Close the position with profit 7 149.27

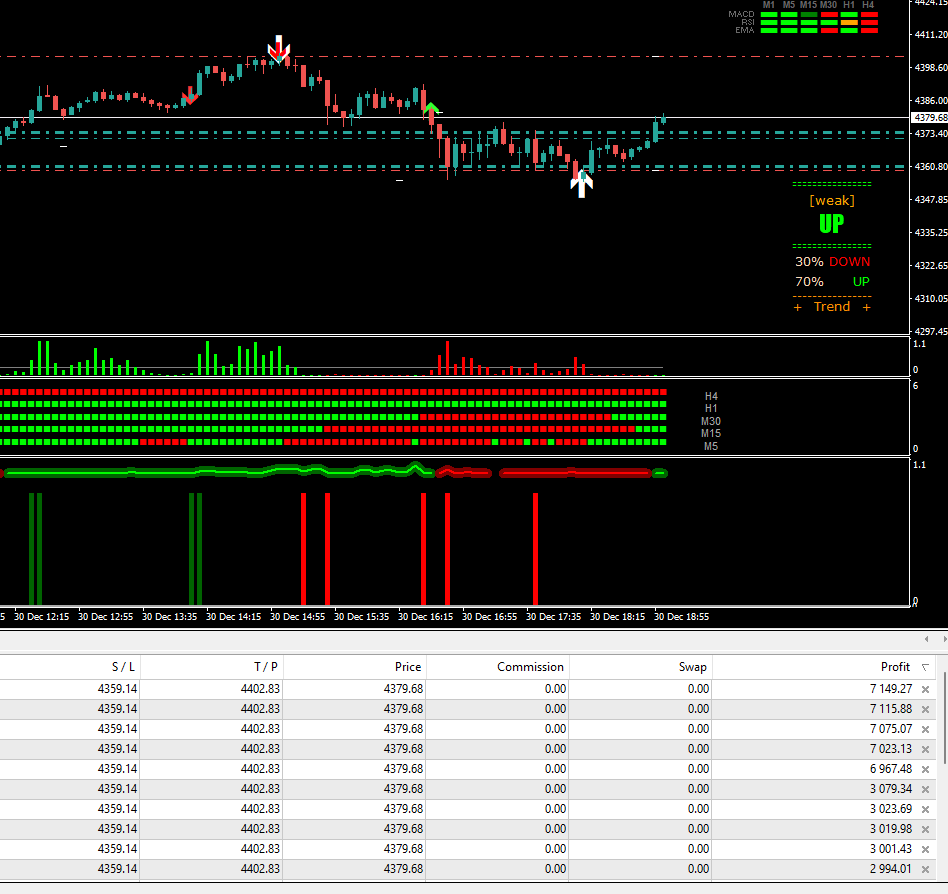click(x=925, y=689)
